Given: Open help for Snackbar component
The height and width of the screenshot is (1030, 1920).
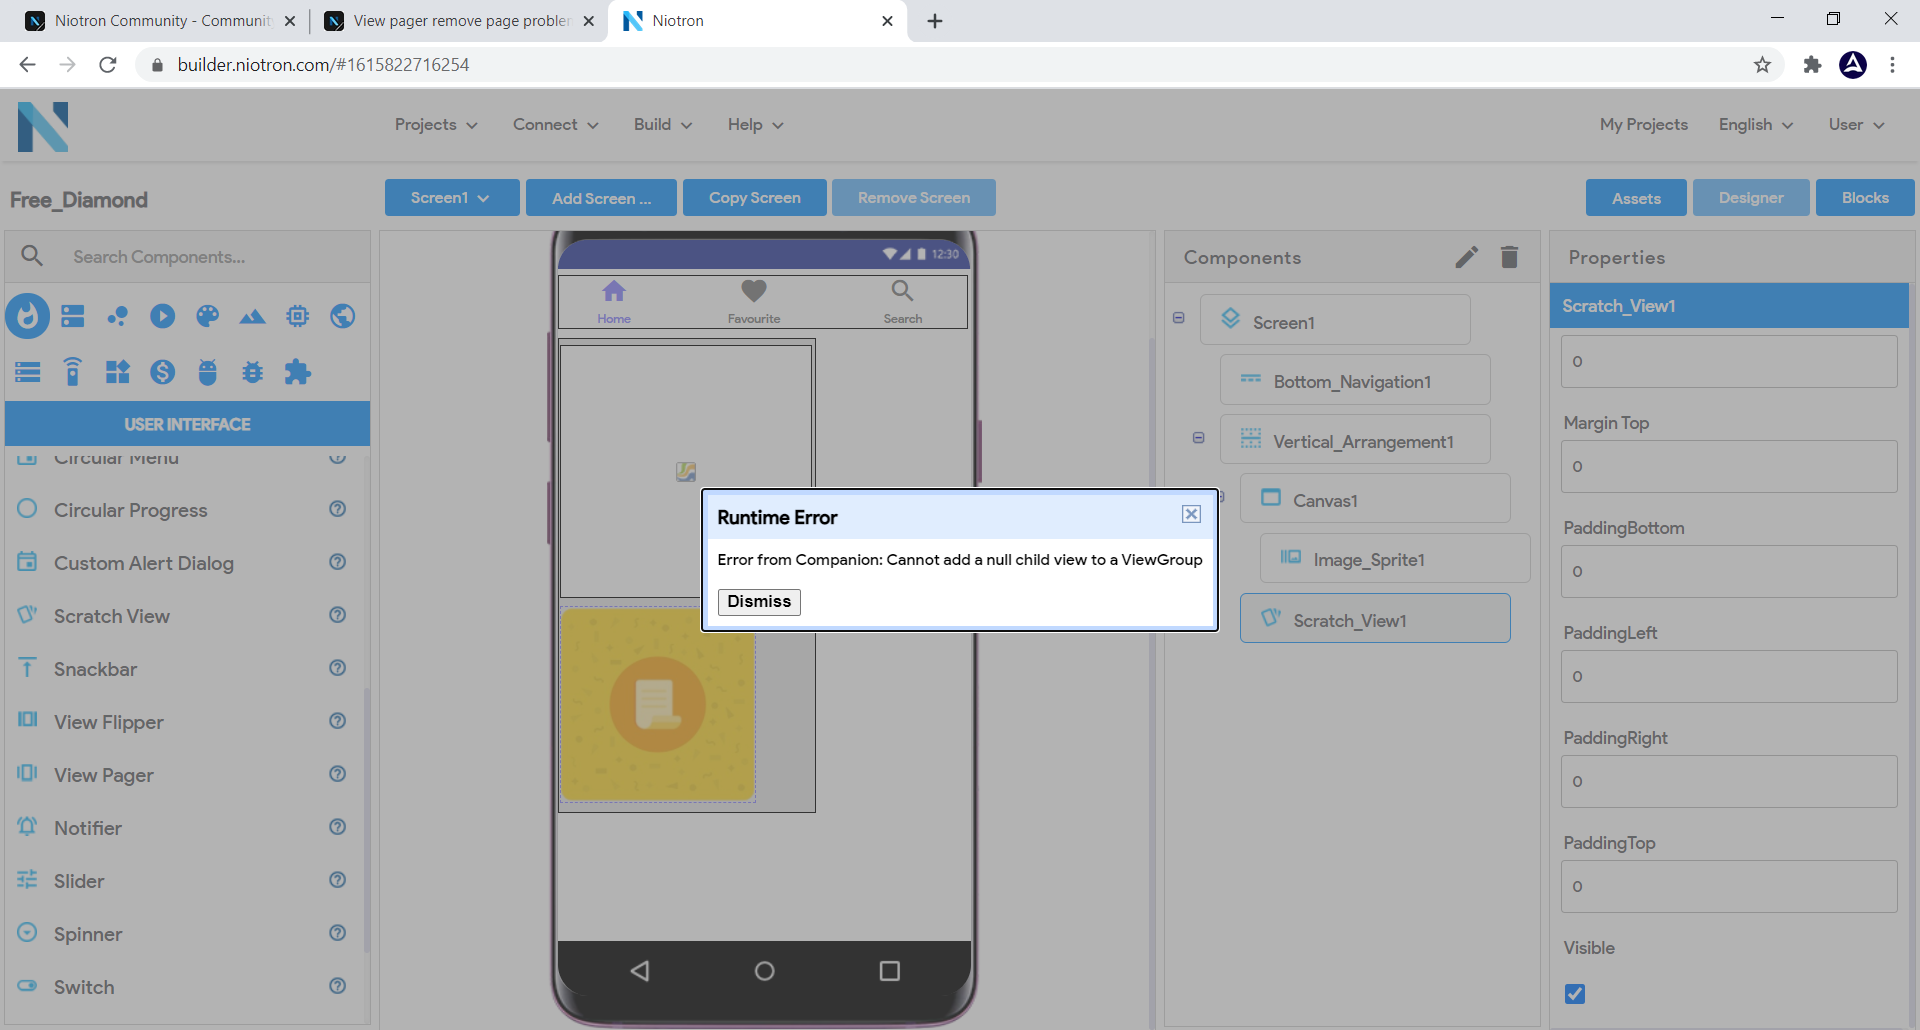Looking at the screenshot, I should (338, 668).
